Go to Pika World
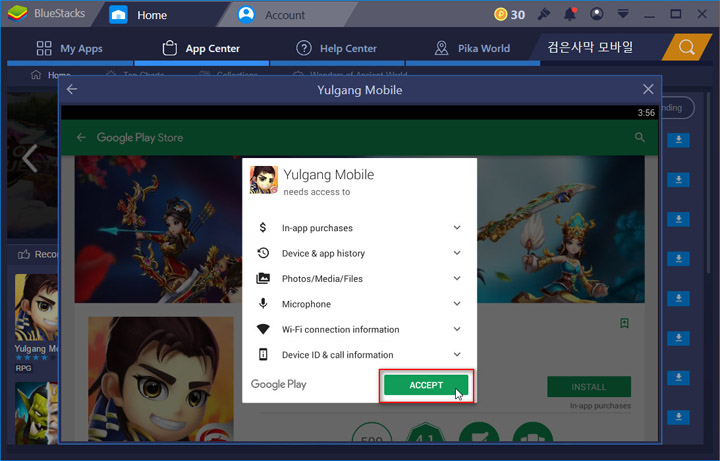 472,48
